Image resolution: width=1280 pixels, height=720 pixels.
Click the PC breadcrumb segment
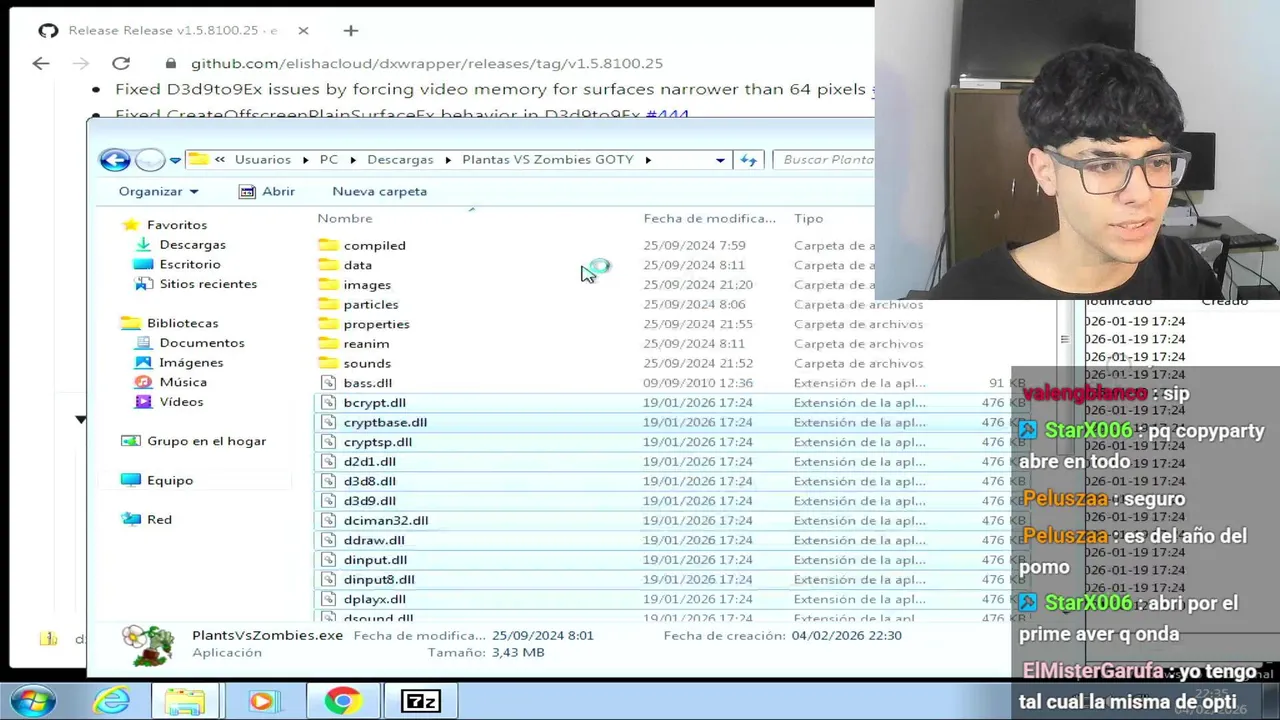tap(328, 160)
